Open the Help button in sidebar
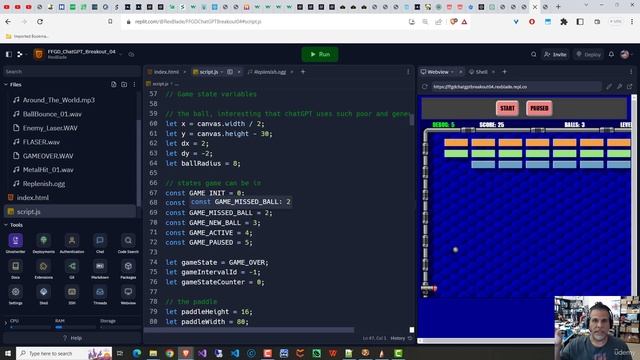Screen dimensions: 640x360 pyautogui.click(x=72, y=338)
